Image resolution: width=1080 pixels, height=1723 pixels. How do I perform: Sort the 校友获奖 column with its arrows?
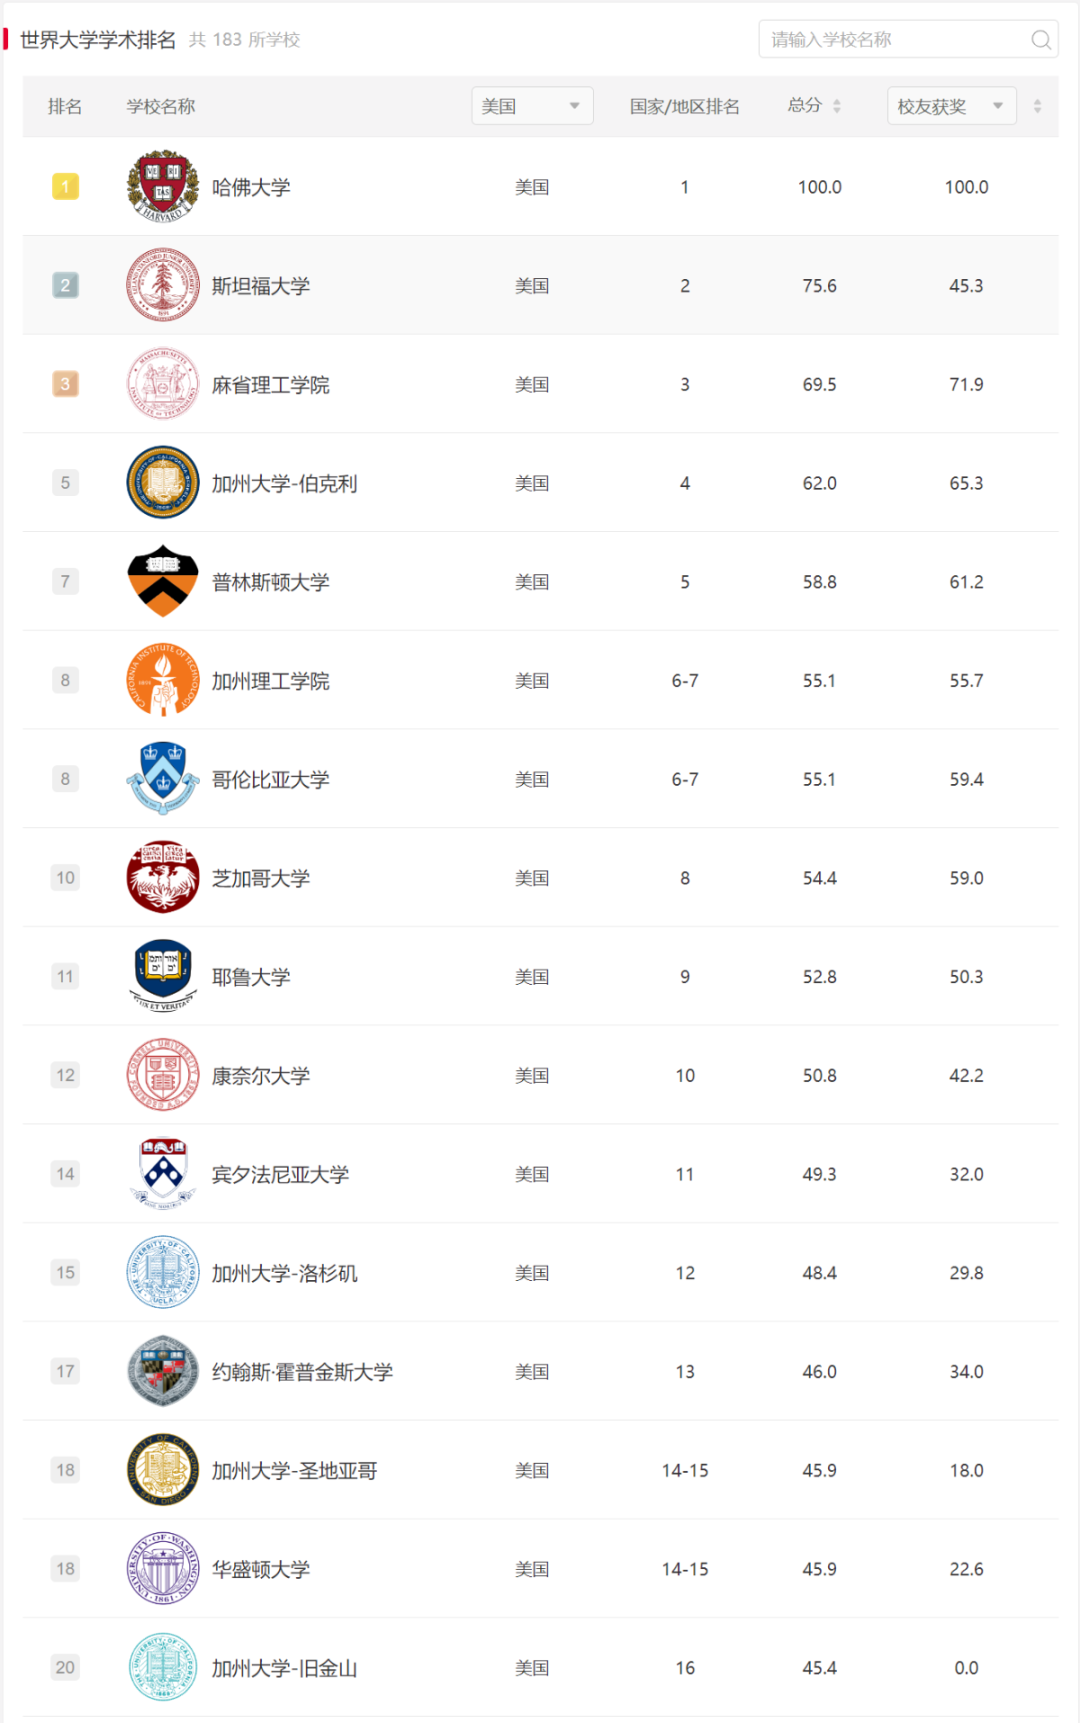1037,106
